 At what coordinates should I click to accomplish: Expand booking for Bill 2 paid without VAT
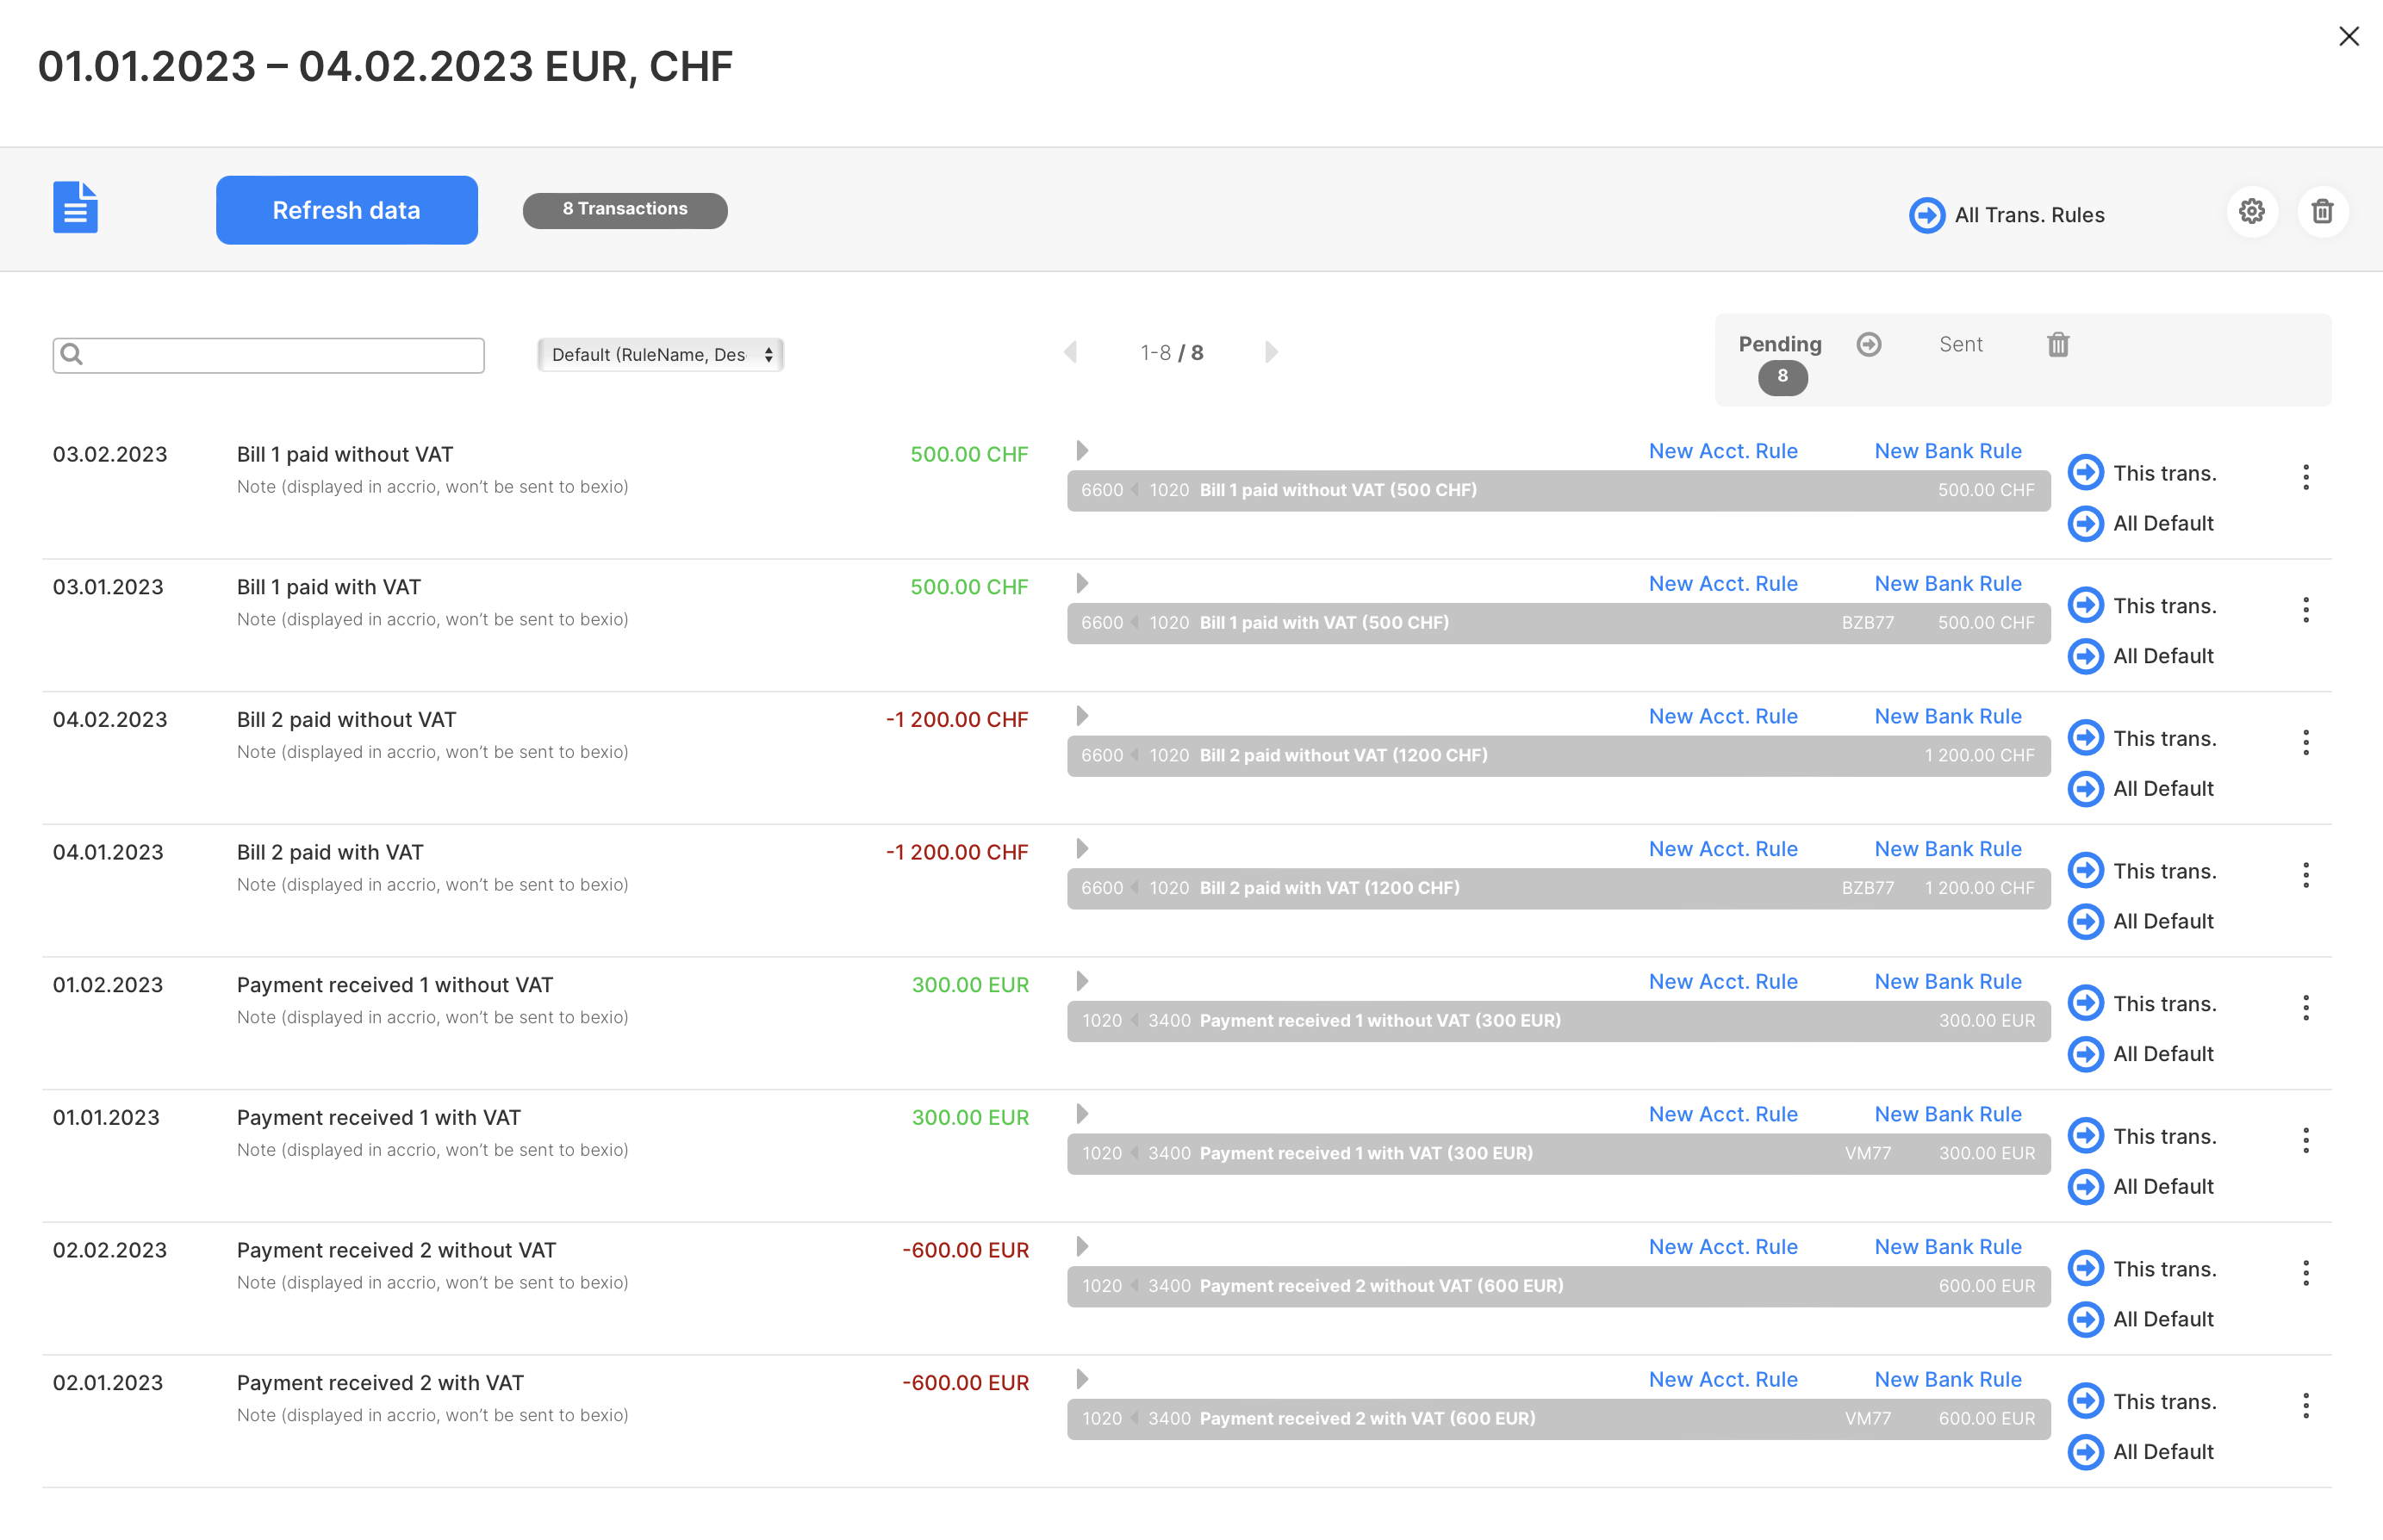click(1082, 716)
